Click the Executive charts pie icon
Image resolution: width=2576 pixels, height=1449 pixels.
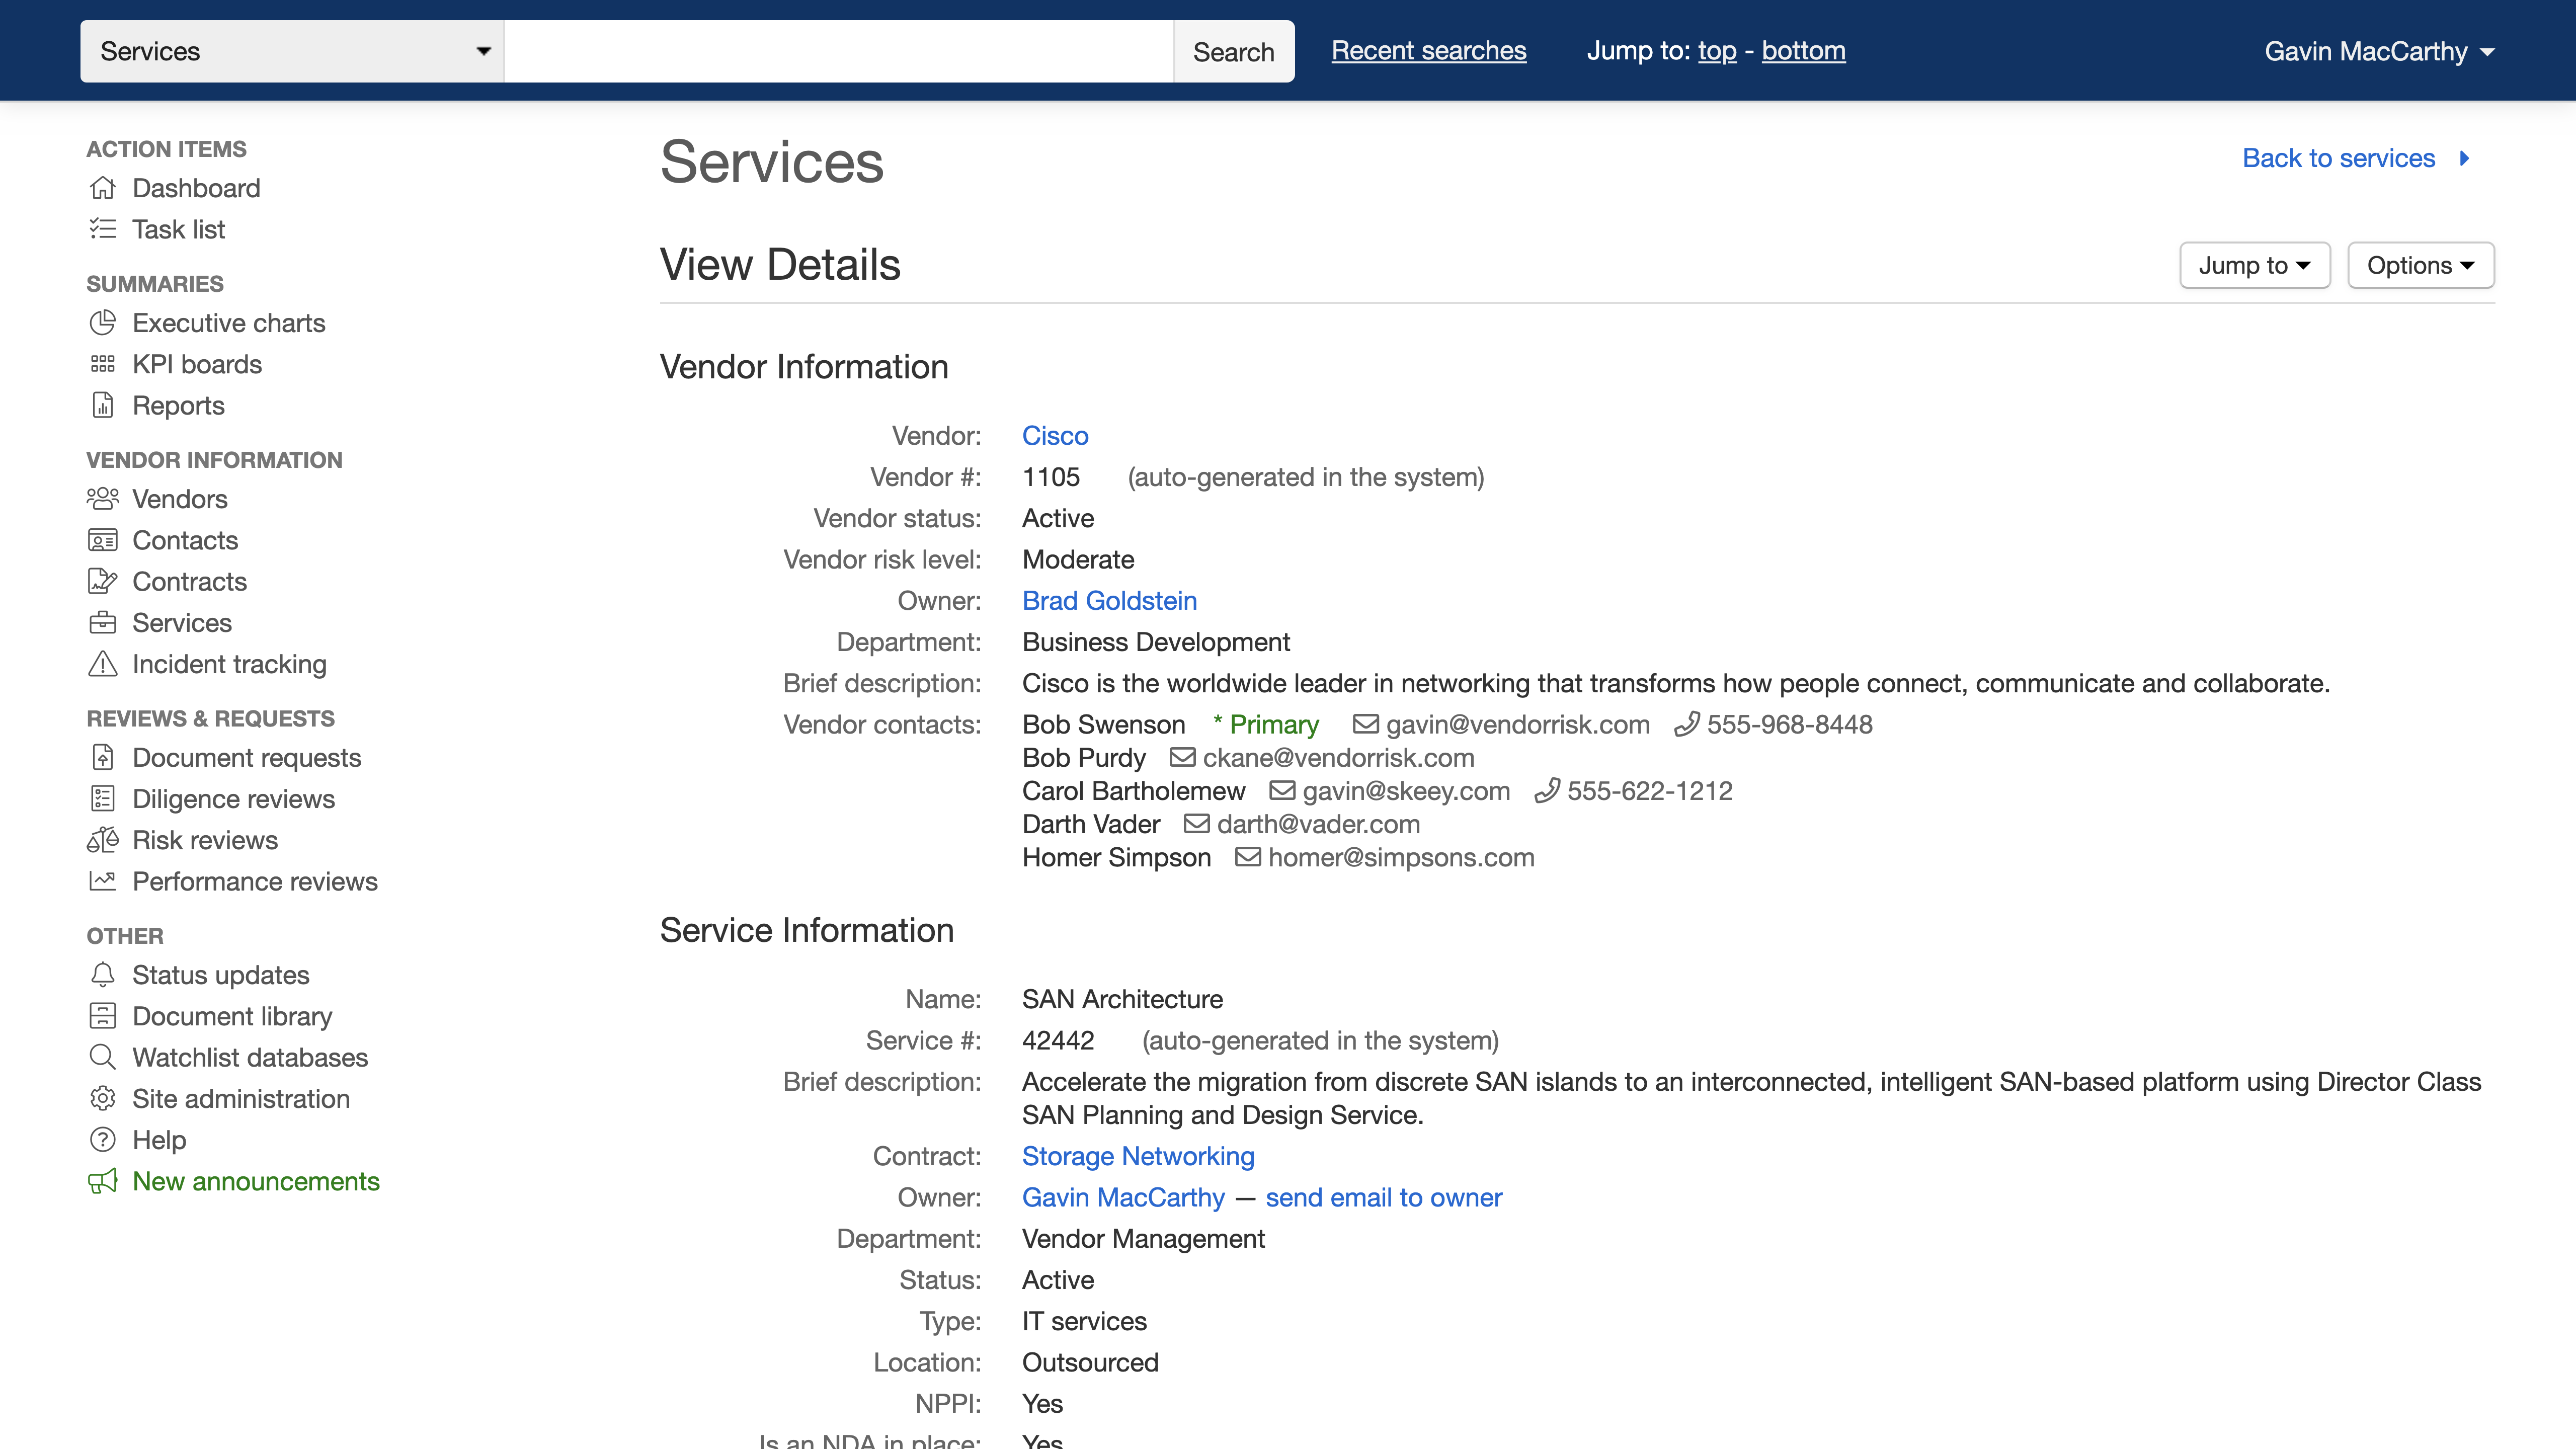(x=102, y=323)
